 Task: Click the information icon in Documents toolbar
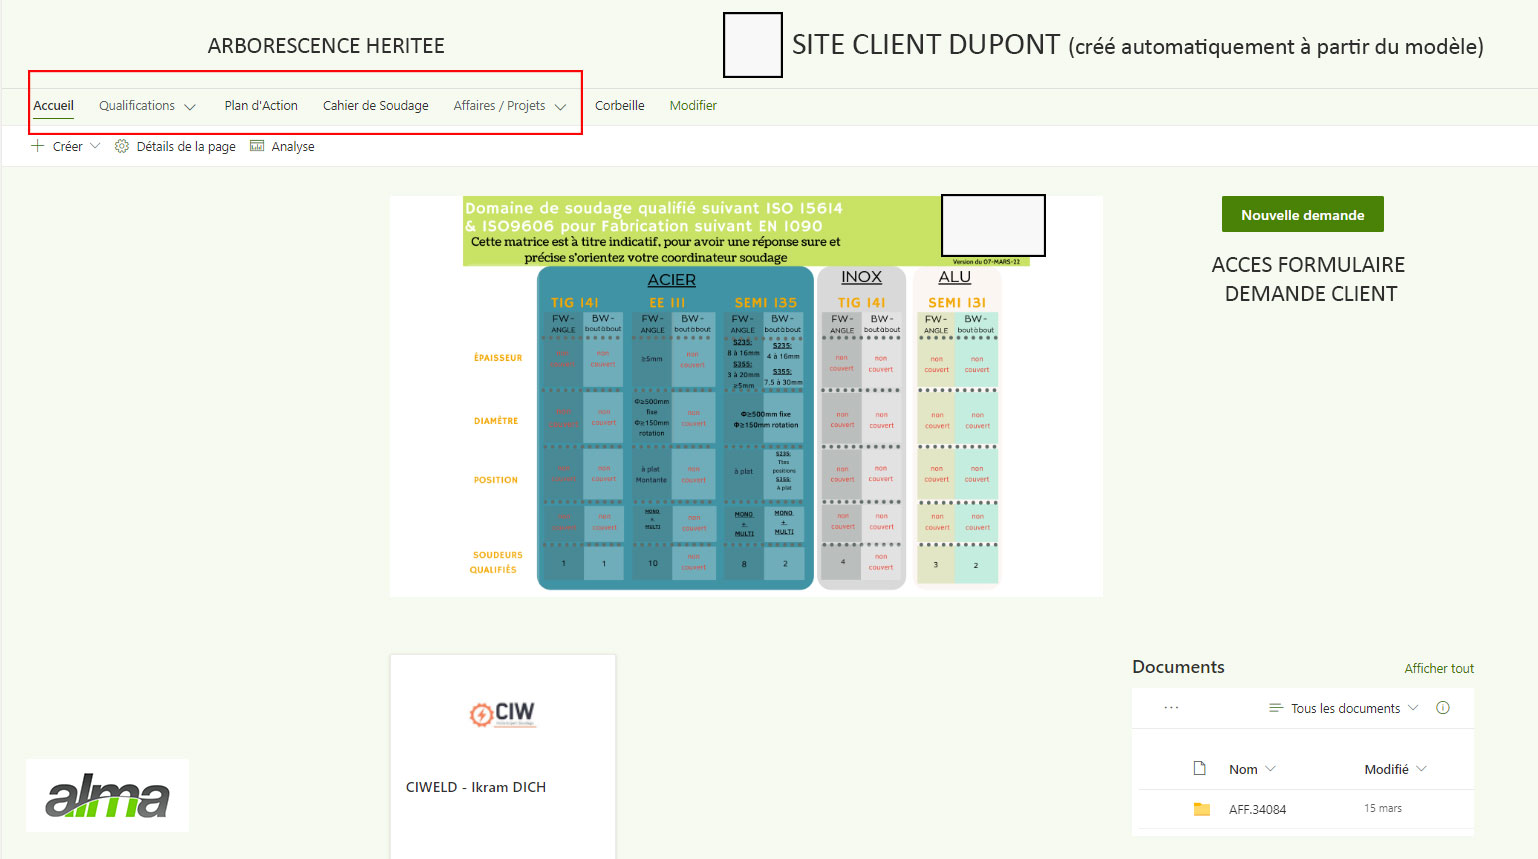(x=1443, y=708)
